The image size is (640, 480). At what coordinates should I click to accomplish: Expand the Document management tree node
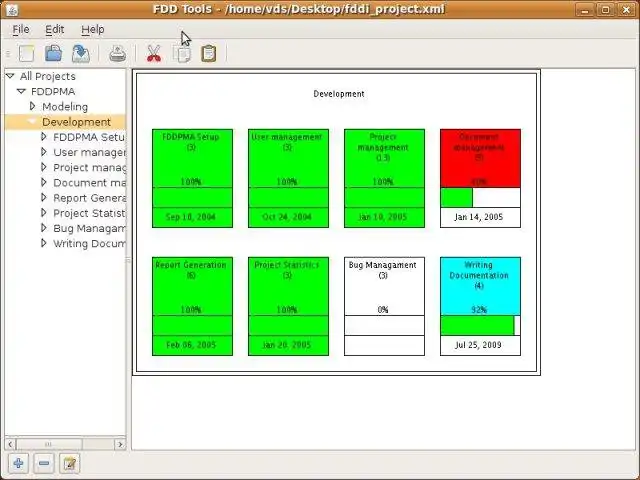[44, 182]
